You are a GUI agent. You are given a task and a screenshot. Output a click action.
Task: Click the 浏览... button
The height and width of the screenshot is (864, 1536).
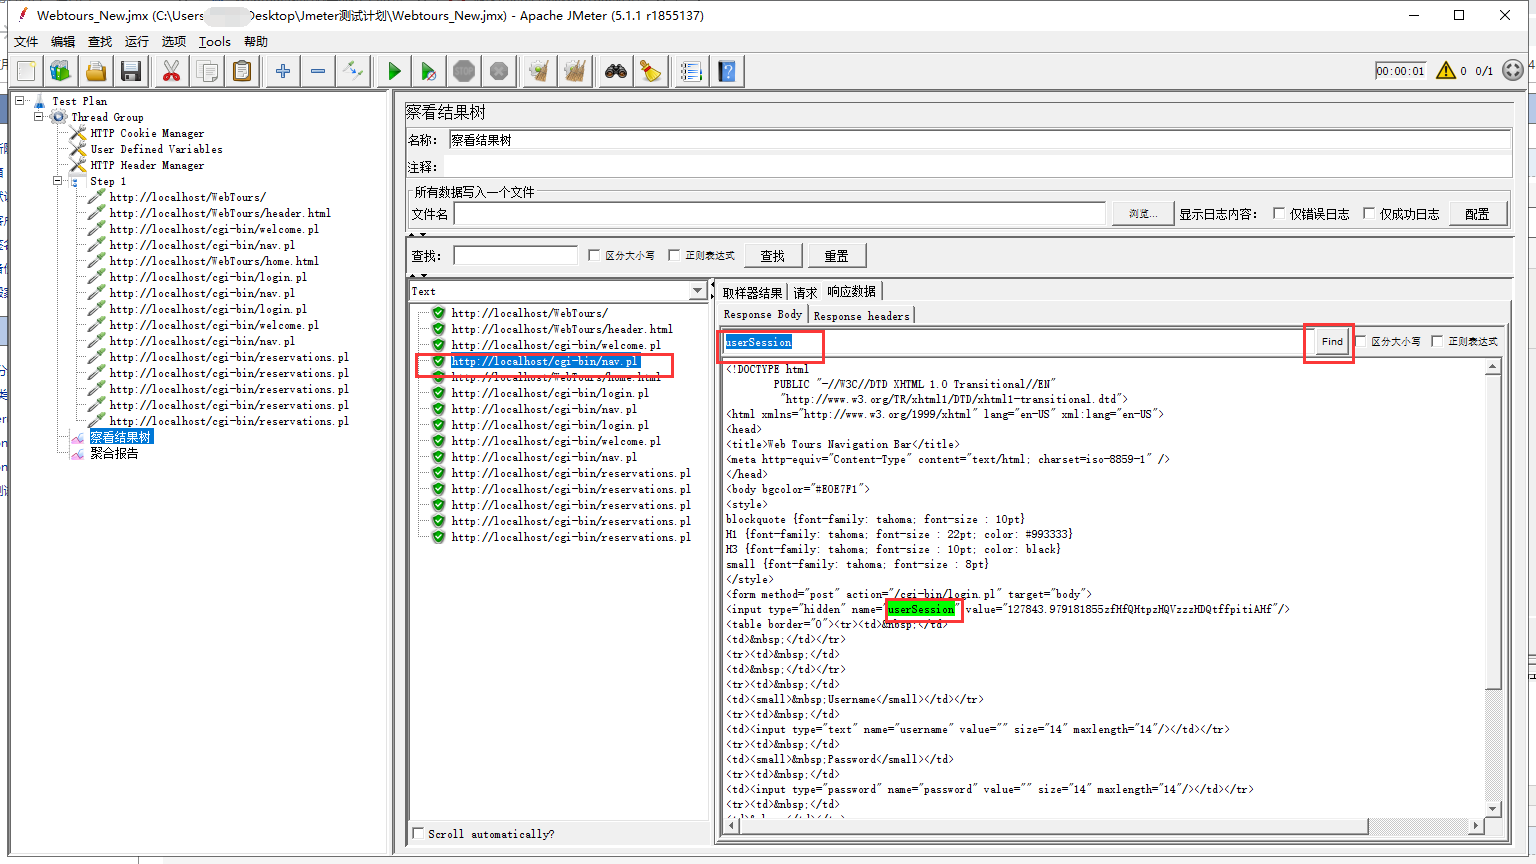[x=1143, y=214]
